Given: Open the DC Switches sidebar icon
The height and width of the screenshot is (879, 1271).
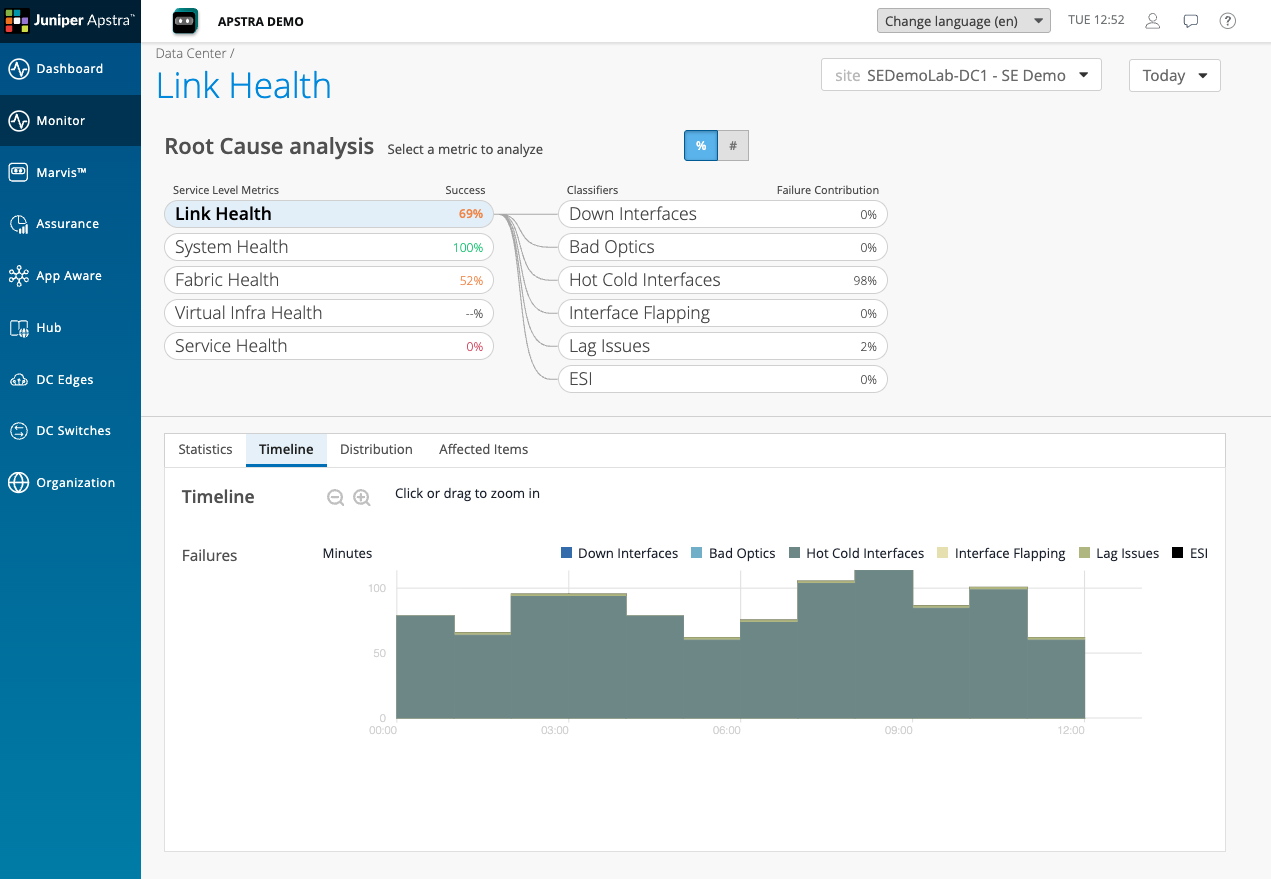Looking at the screenshot, I should tap(19, 431).
